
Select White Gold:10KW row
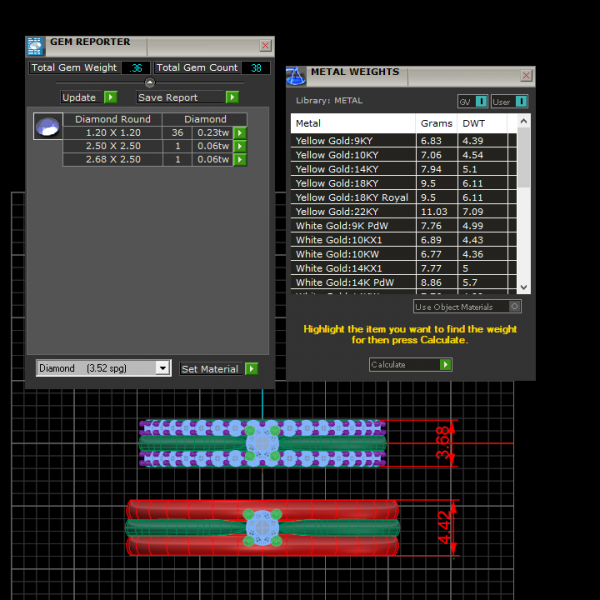[337, 254]
